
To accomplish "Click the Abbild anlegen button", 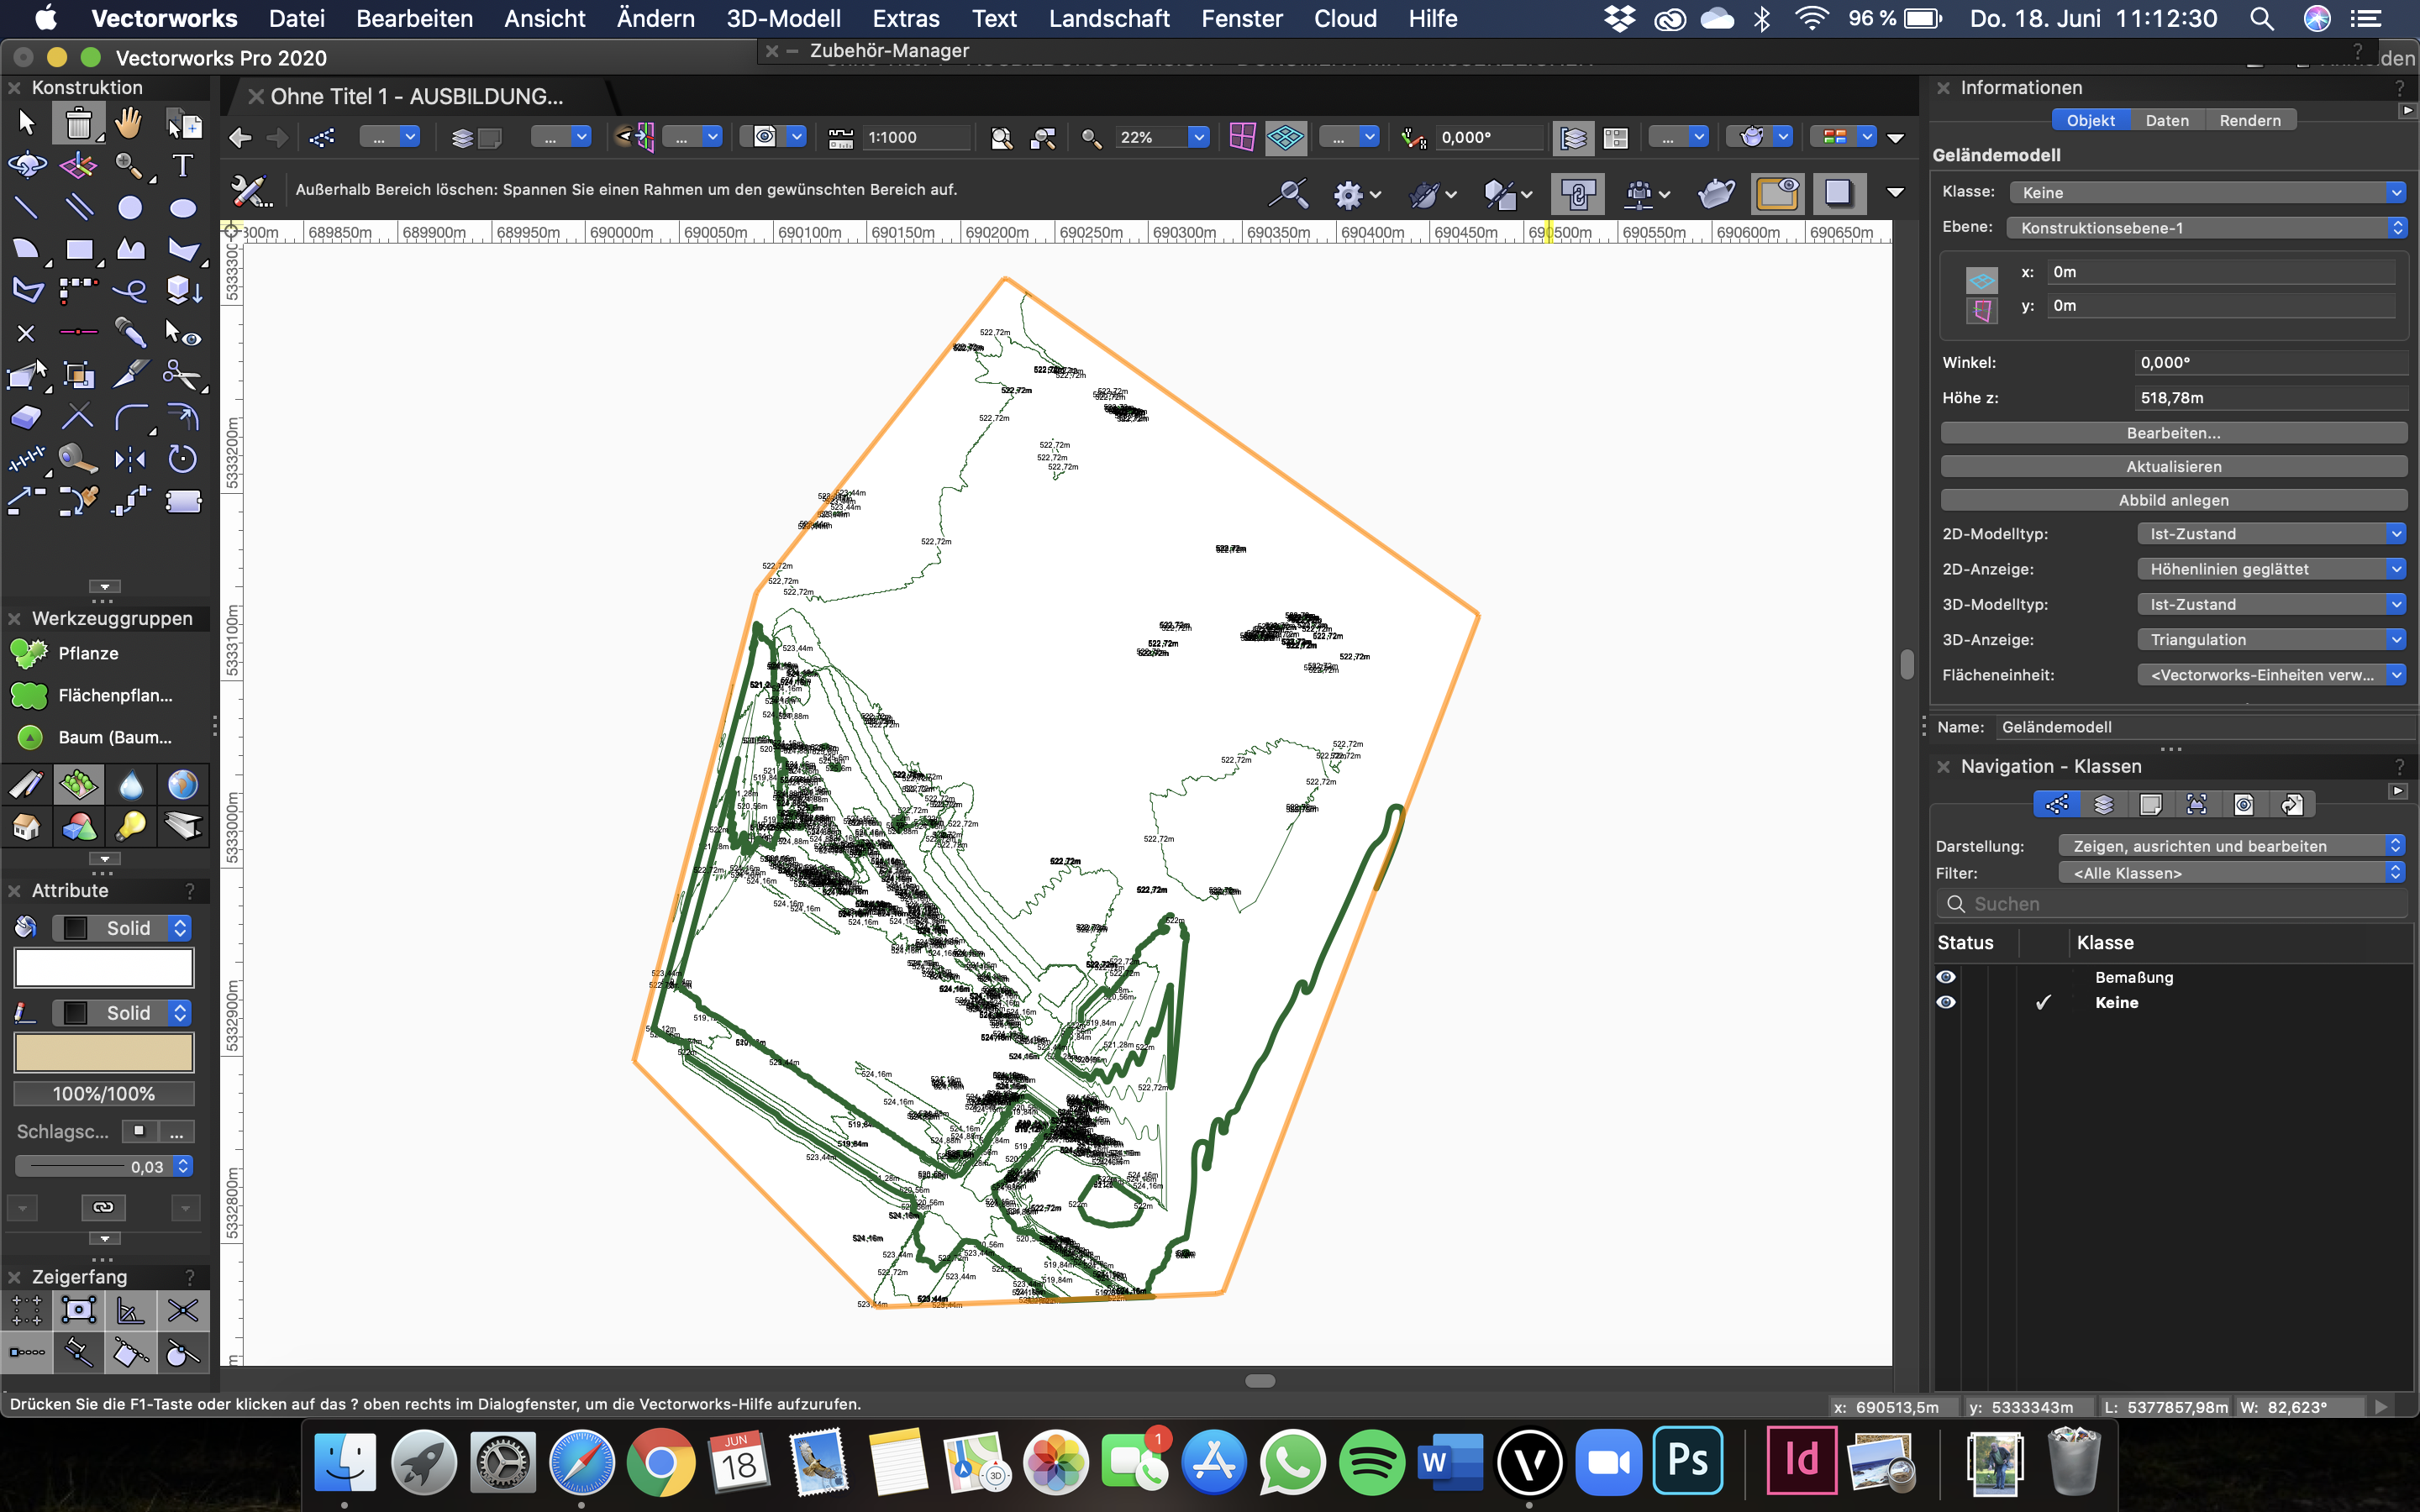I will click(x=2173, y=500).
